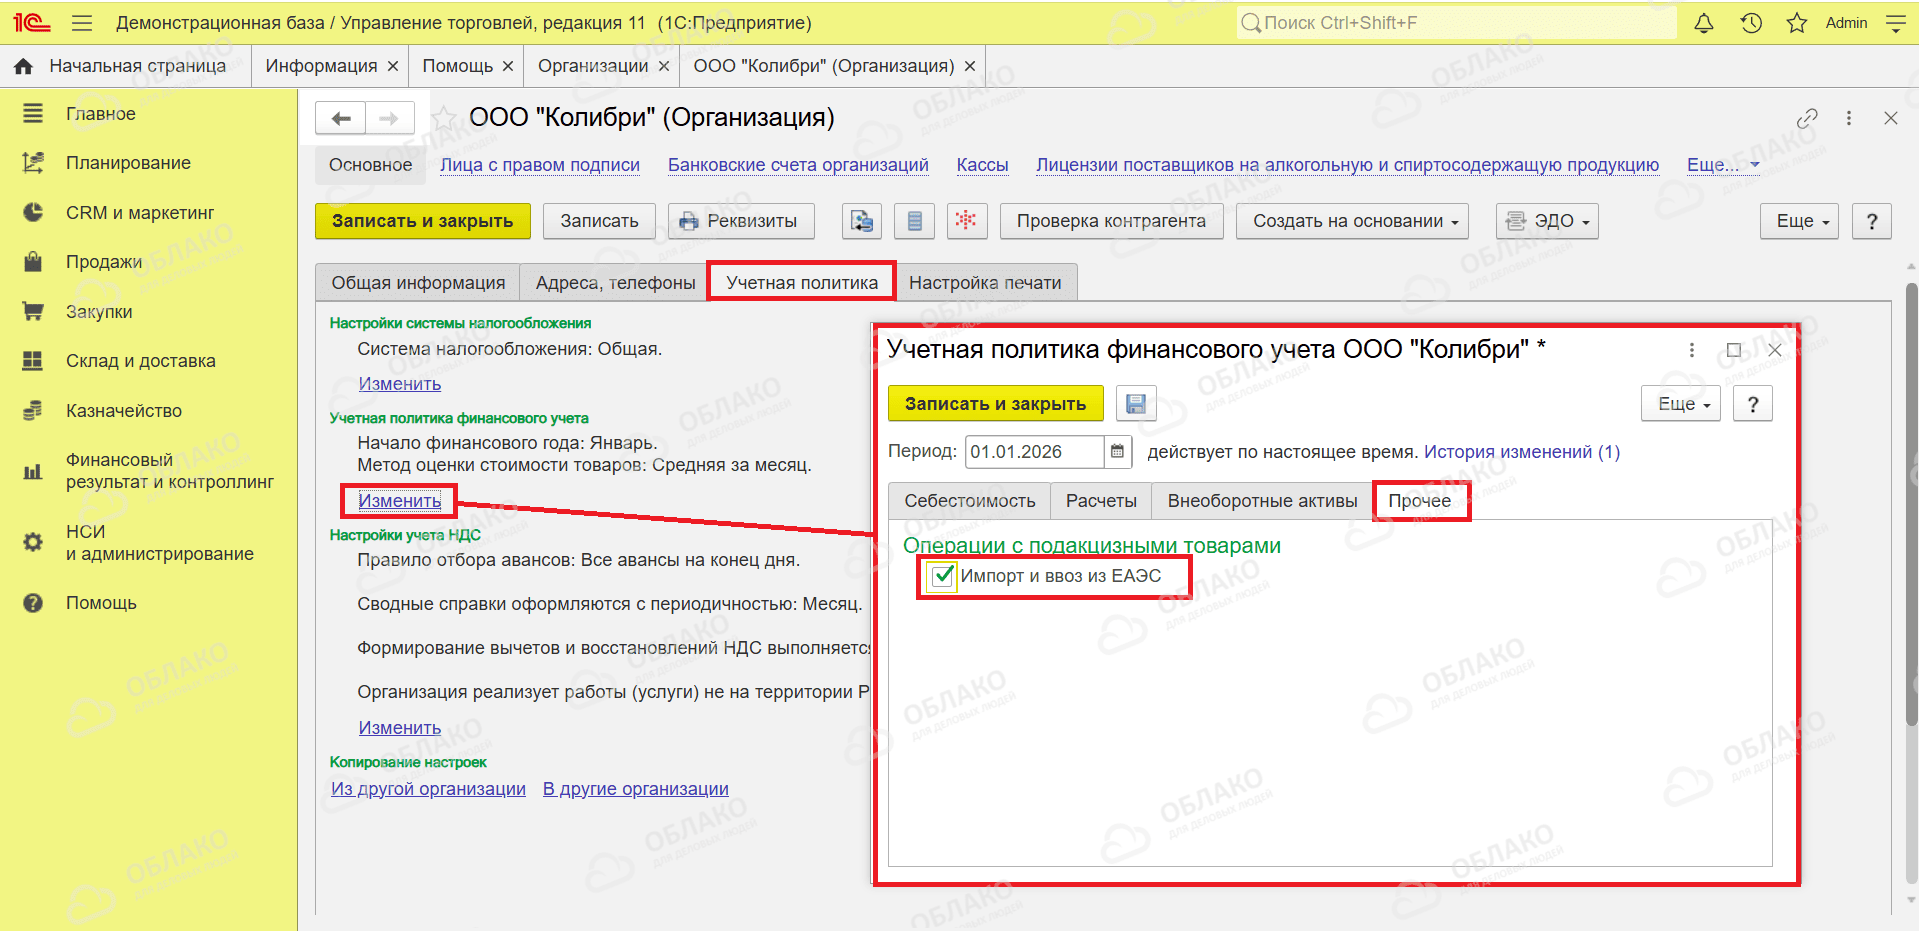This screenshot has width=1919, height=931.
Task: Go to home page icon
Action: tap(23, 66)
